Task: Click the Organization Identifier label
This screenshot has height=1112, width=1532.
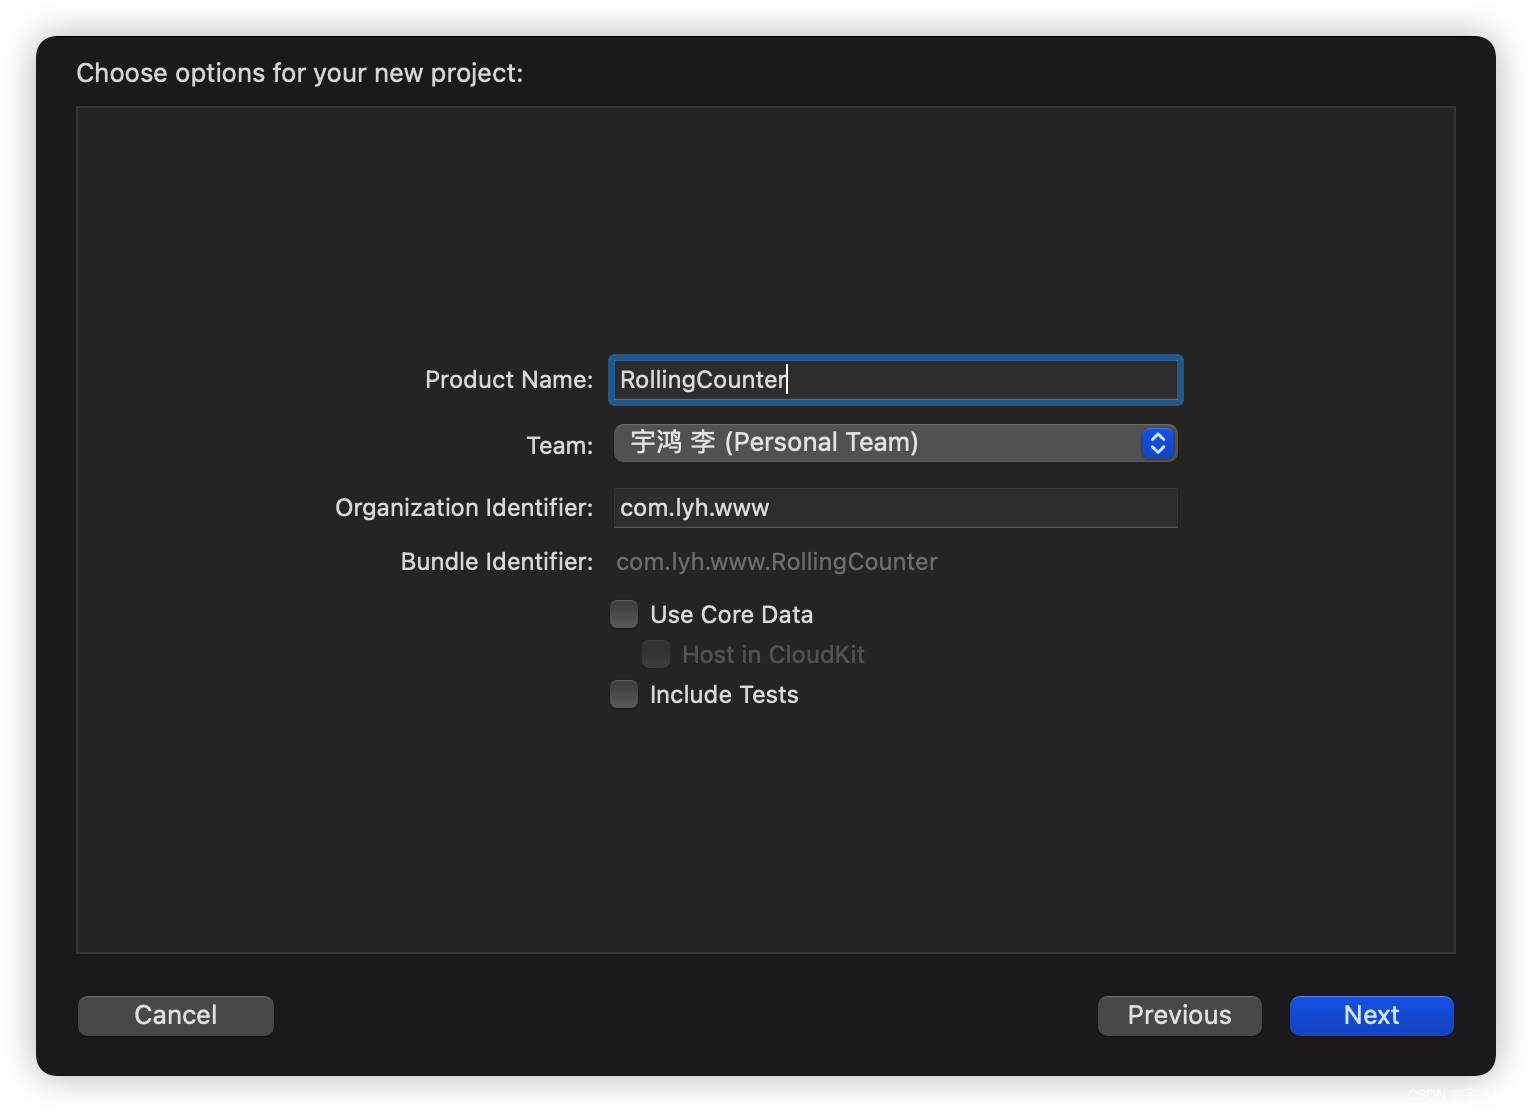Action: click(x=464, y=508)
